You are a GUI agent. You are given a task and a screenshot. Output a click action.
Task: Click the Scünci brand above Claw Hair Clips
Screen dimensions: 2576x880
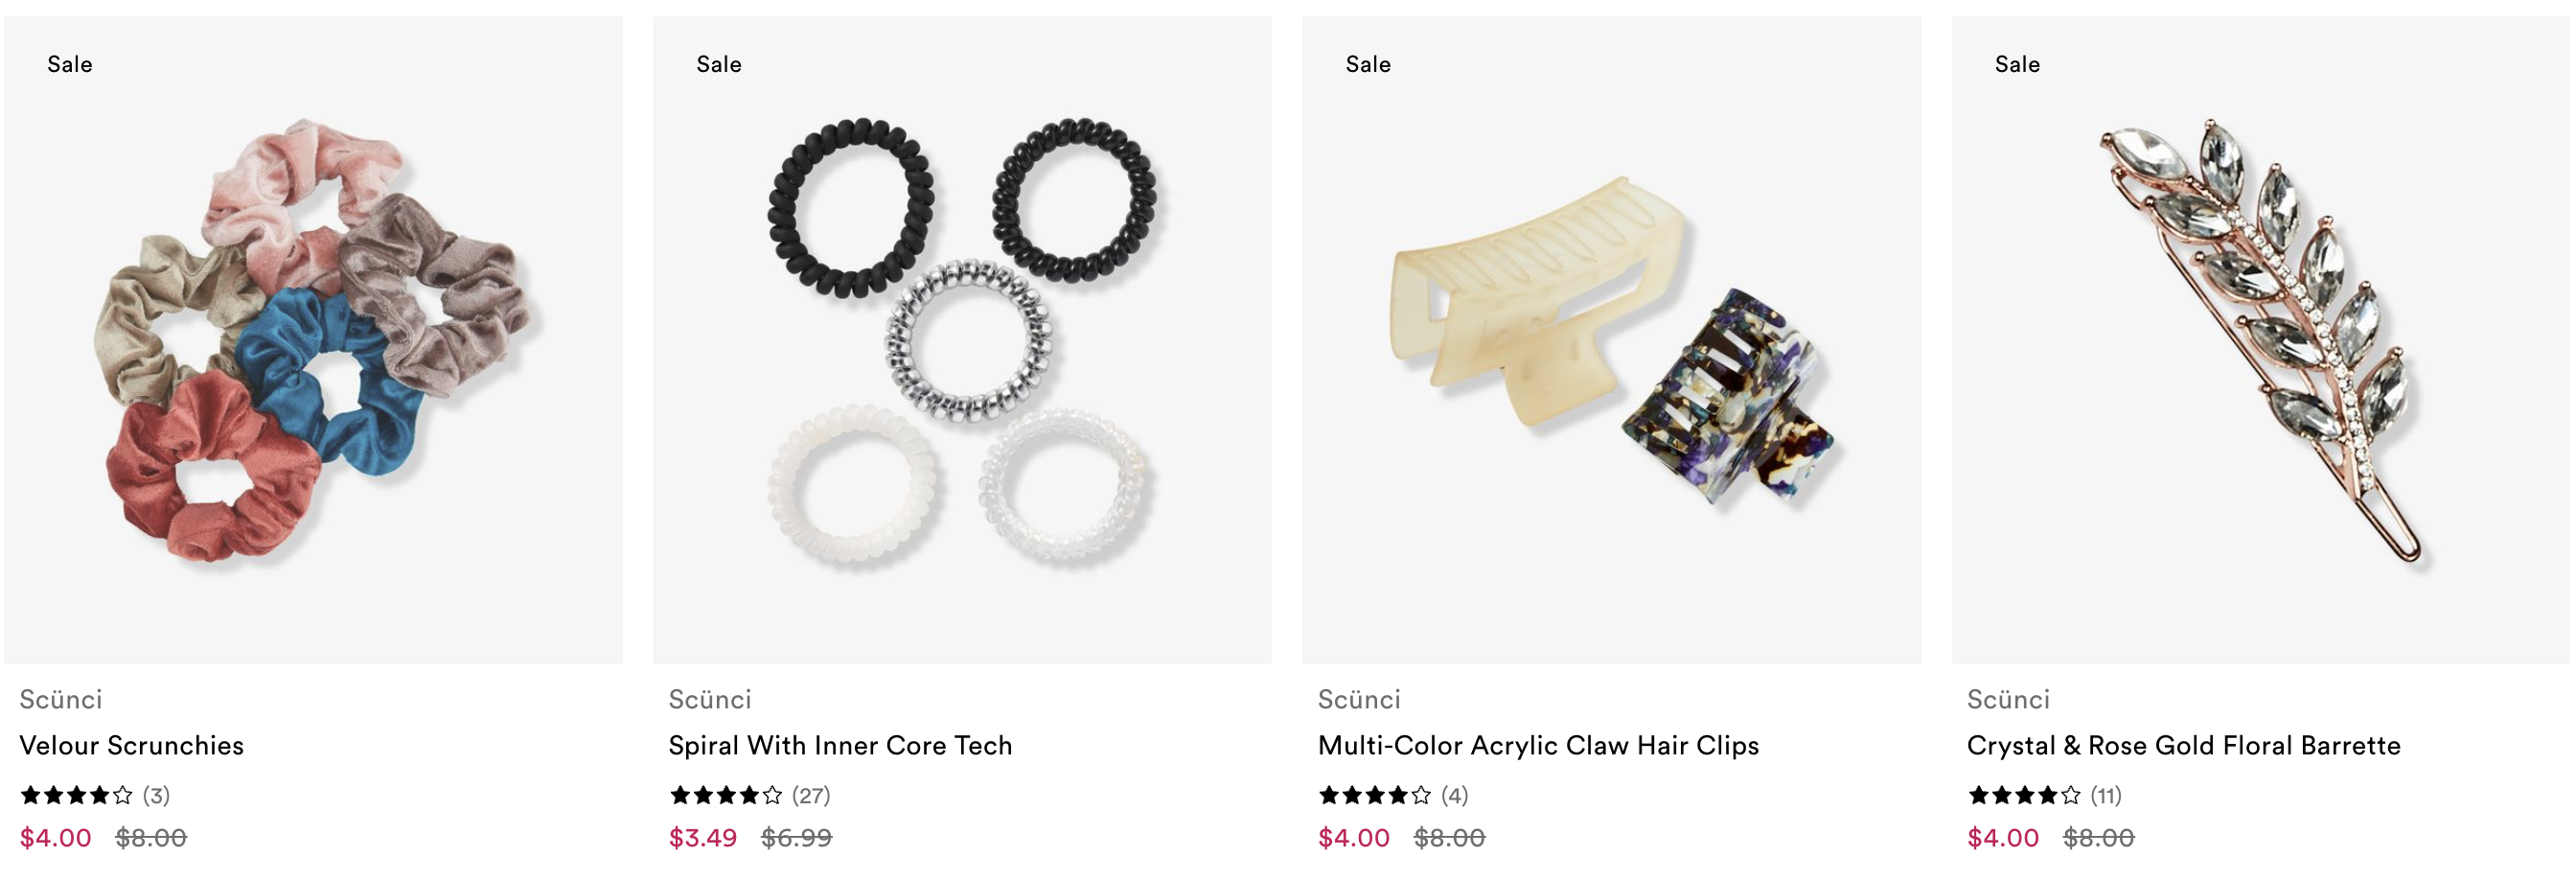pyautogui.click(x=1359, y=700)
